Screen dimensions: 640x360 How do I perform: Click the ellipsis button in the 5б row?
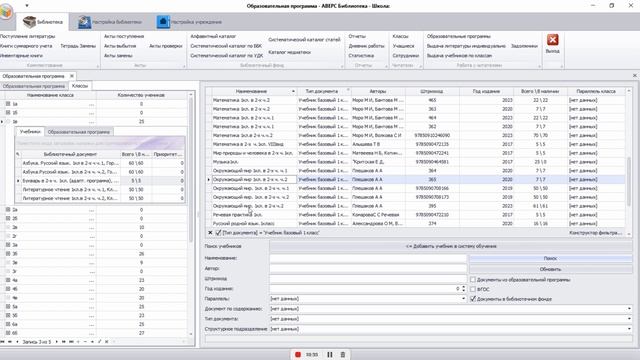[91, 316]
